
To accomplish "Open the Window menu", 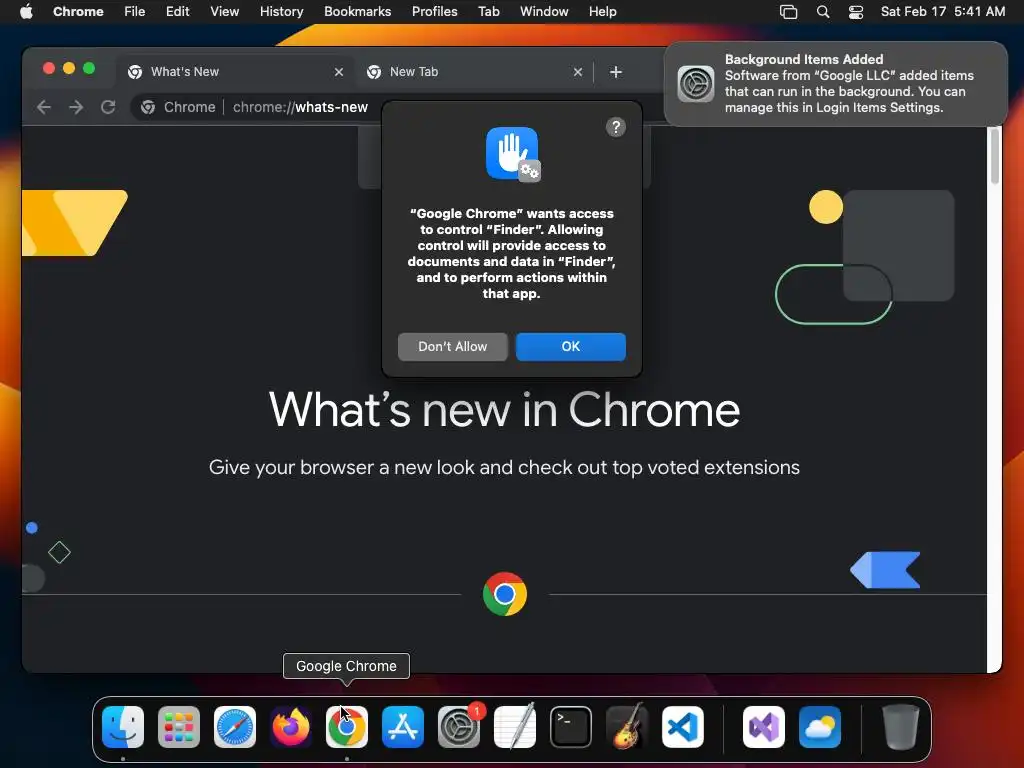I will (543, 12).
